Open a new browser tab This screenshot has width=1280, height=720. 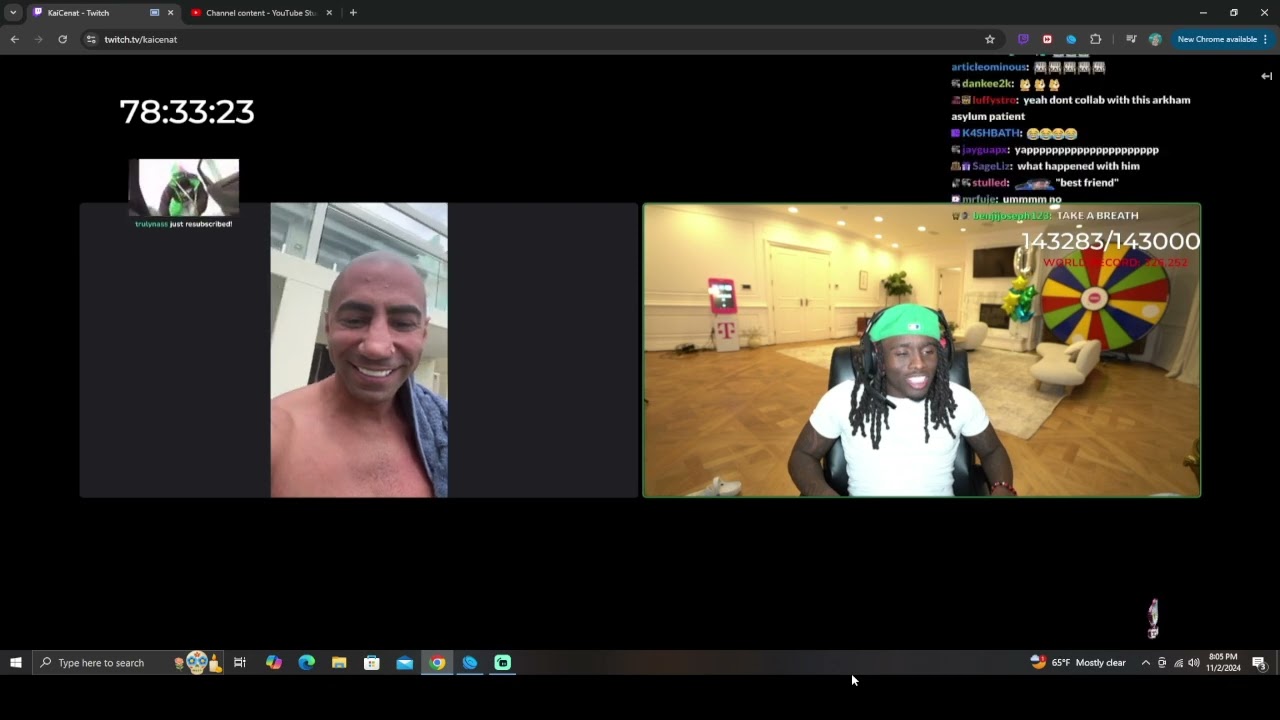[353, 13]
